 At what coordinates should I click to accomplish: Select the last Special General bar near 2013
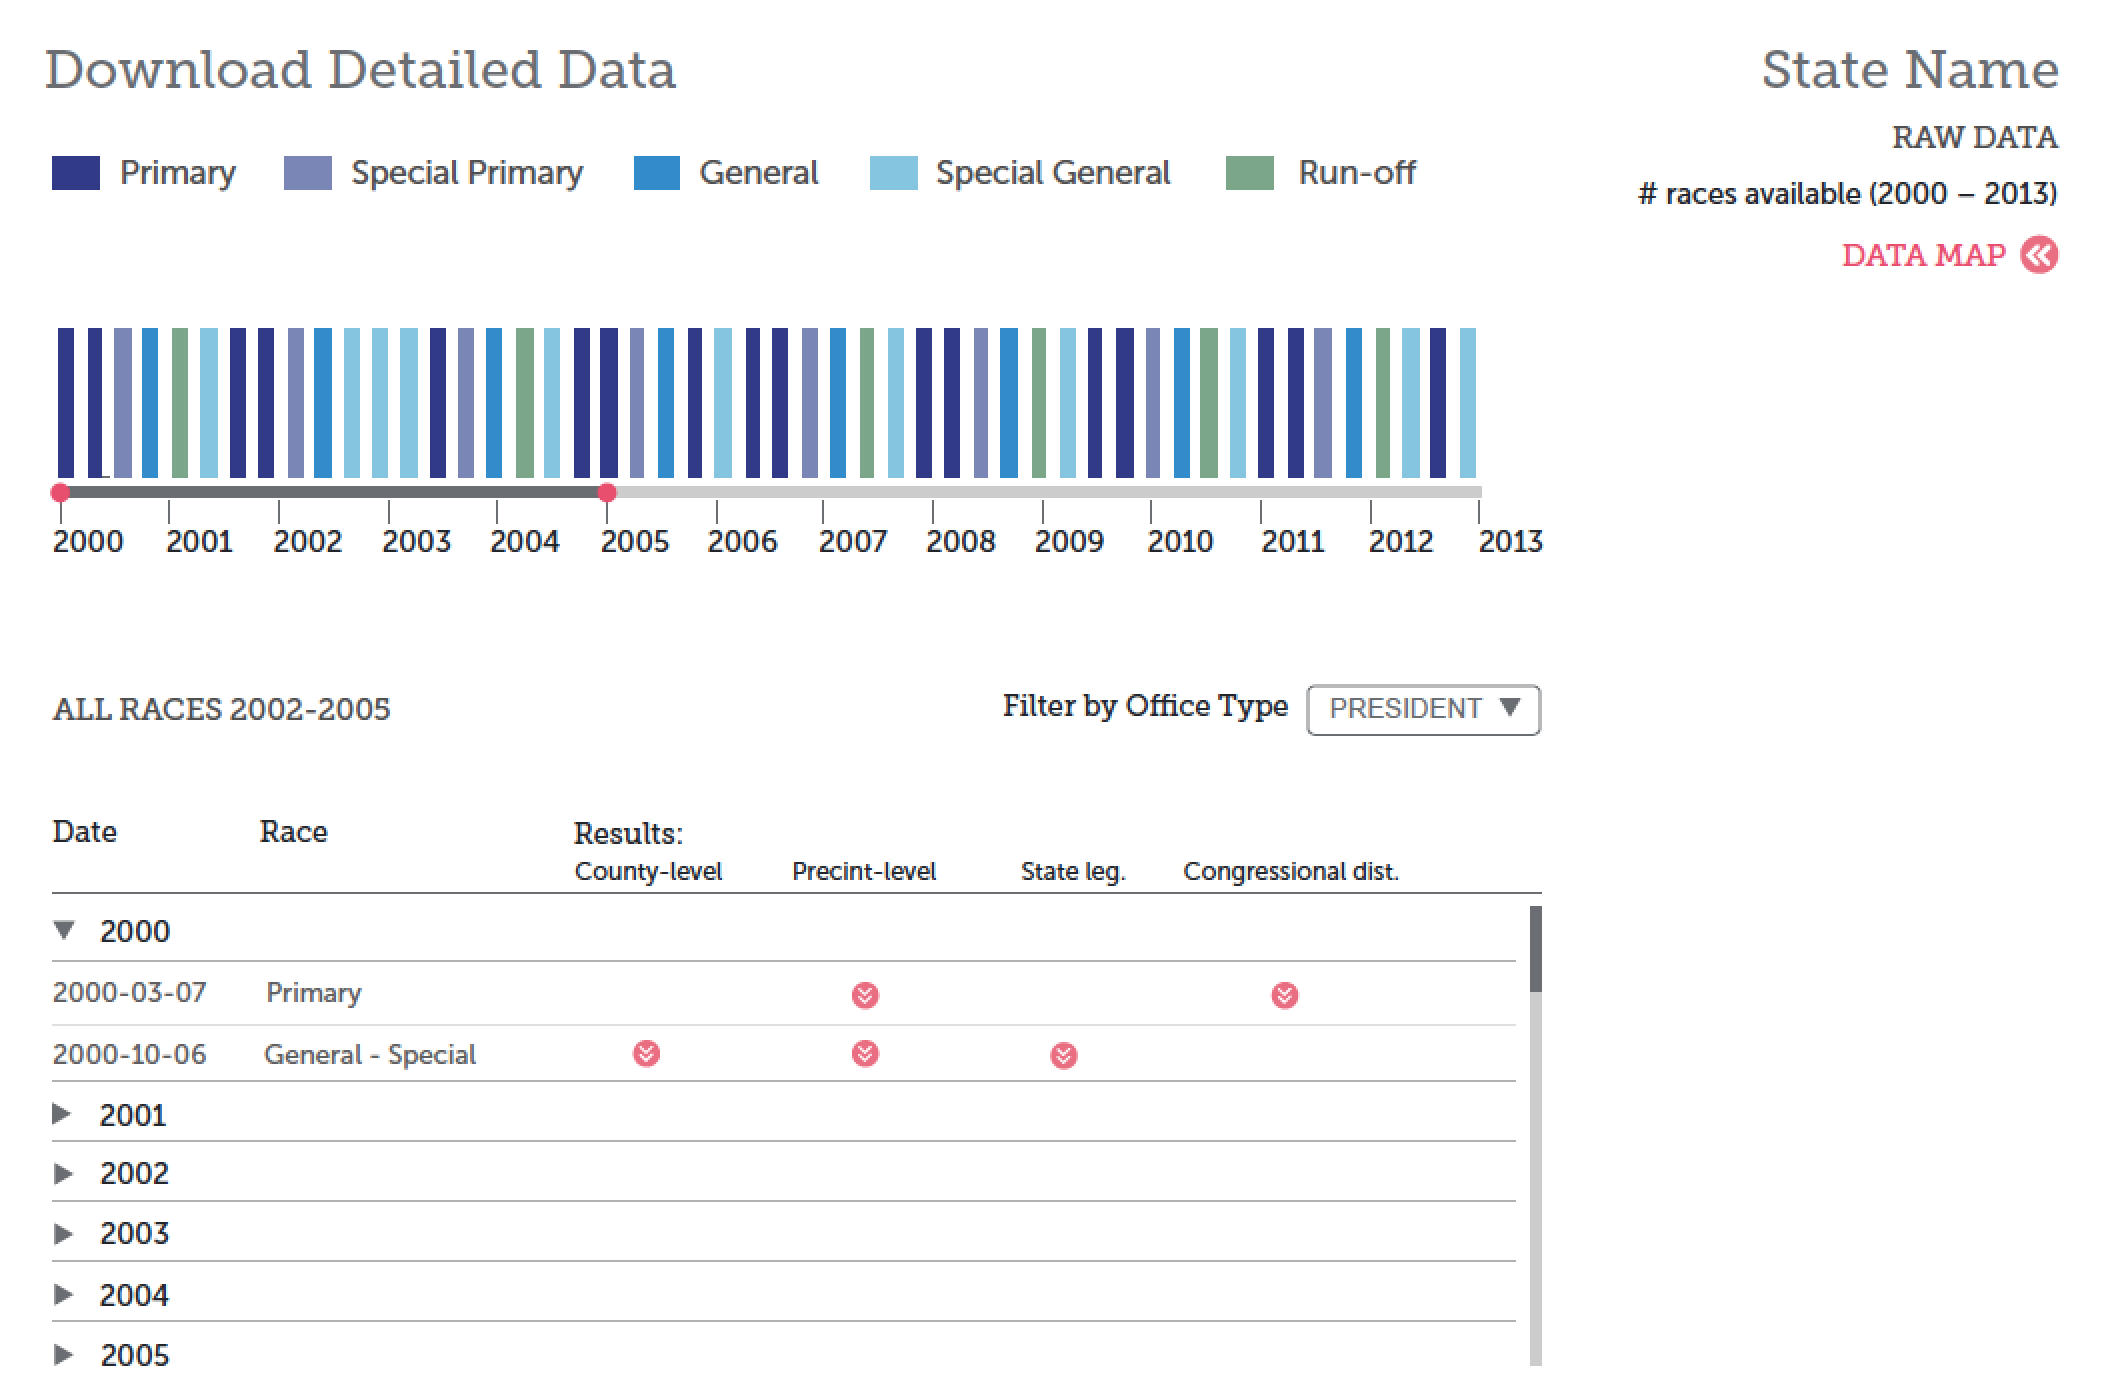click(x=1468, y=403)
